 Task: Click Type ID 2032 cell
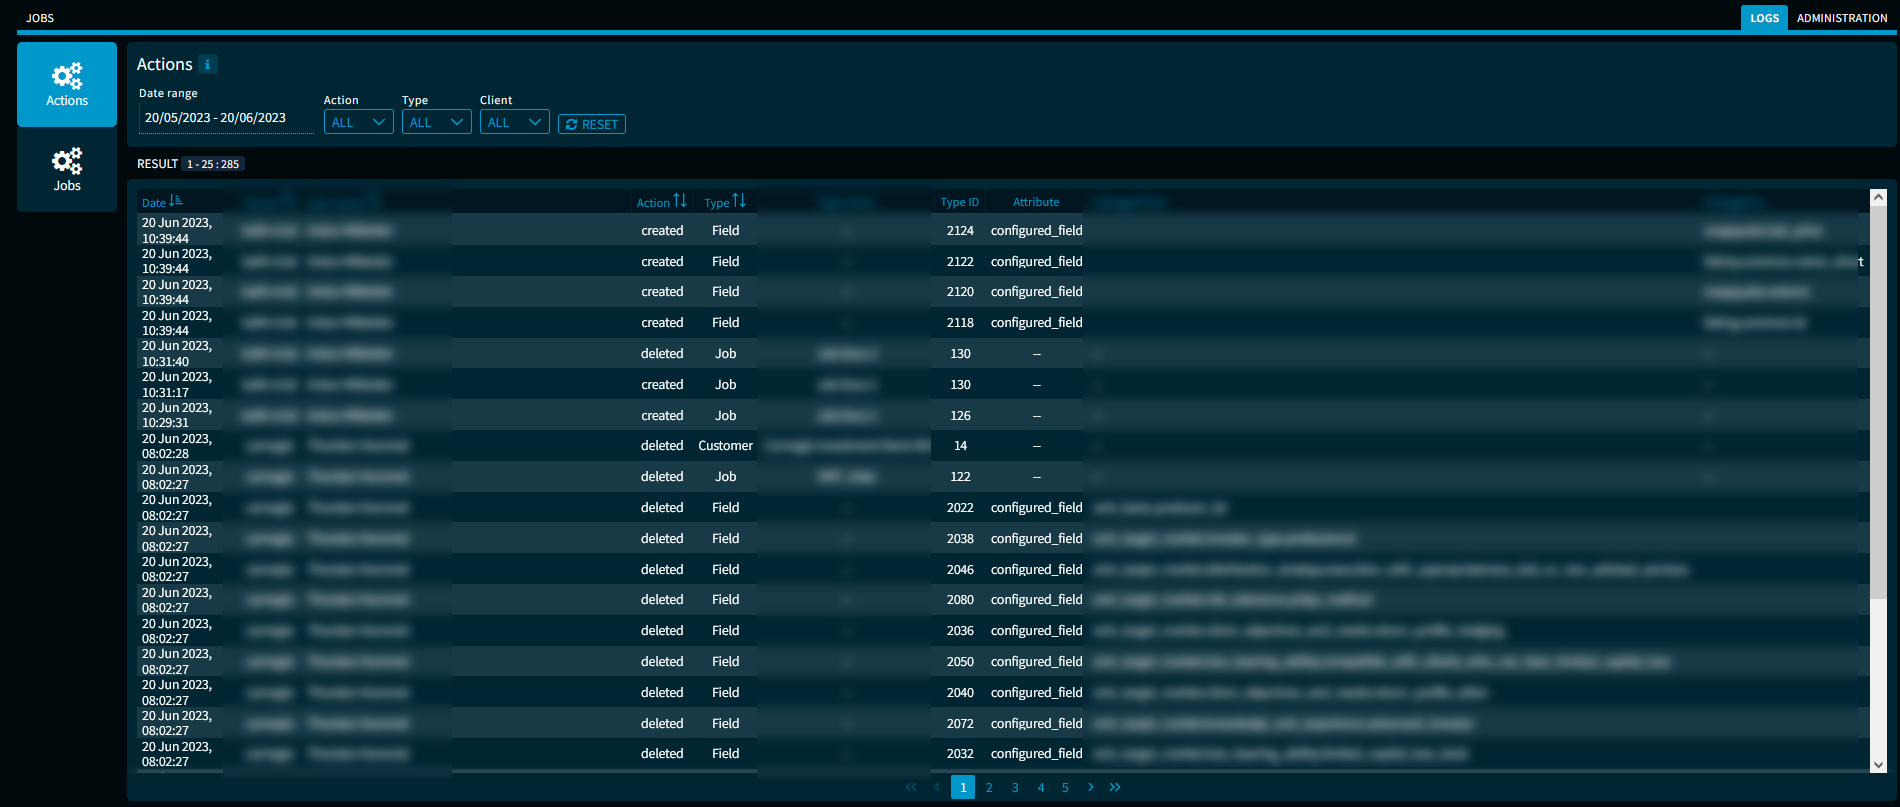point(960,754)
